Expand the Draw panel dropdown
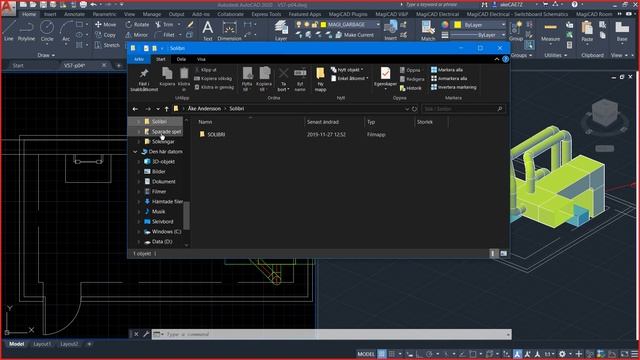This screenshot has width=640, height=360. coord(46,55)
